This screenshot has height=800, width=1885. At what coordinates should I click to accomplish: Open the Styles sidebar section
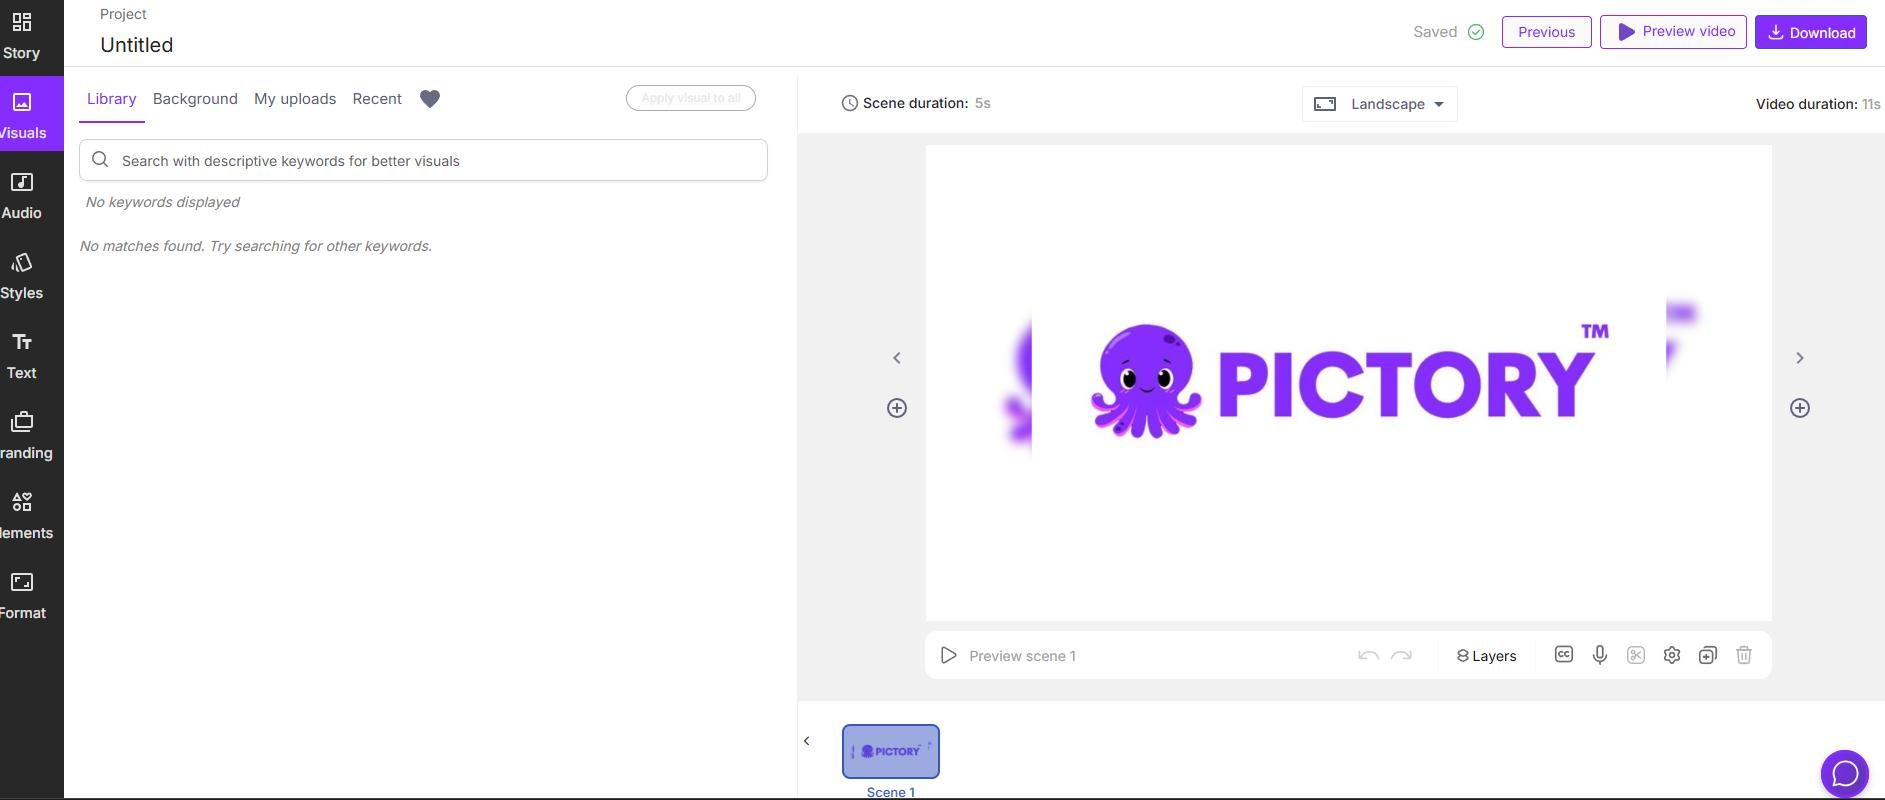click(22, 276)
